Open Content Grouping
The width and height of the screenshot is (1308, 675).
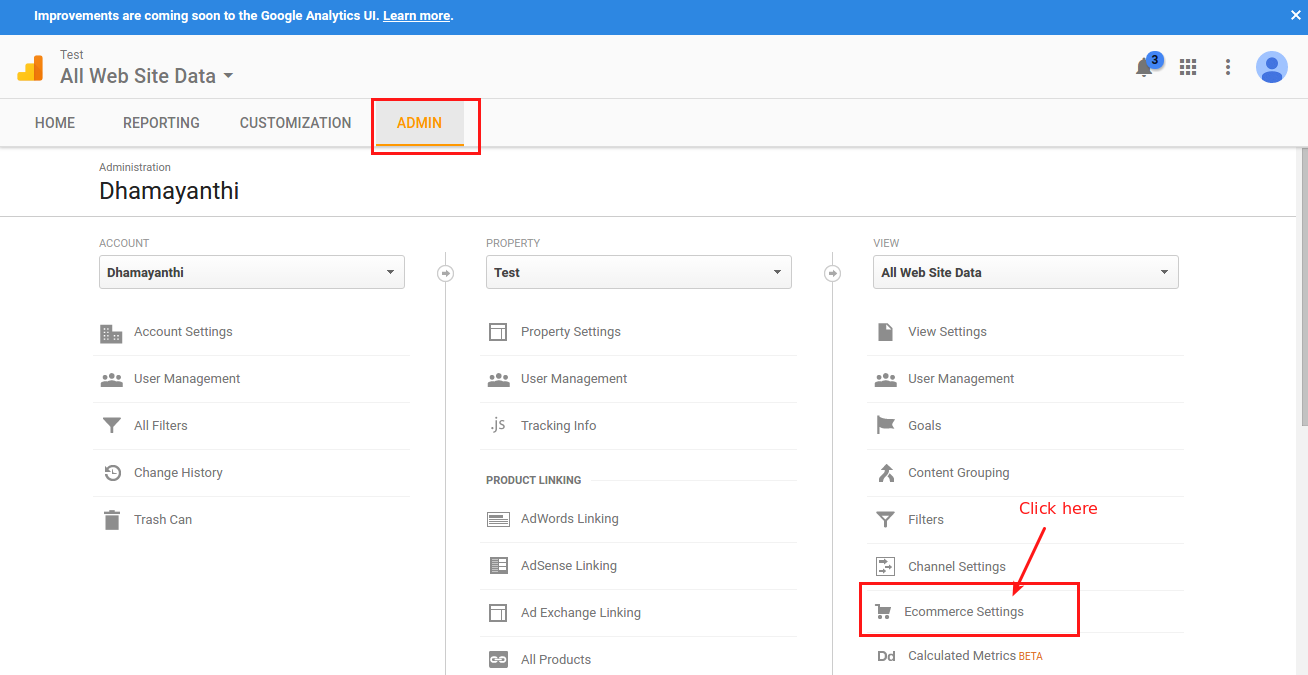pos(959,473)
